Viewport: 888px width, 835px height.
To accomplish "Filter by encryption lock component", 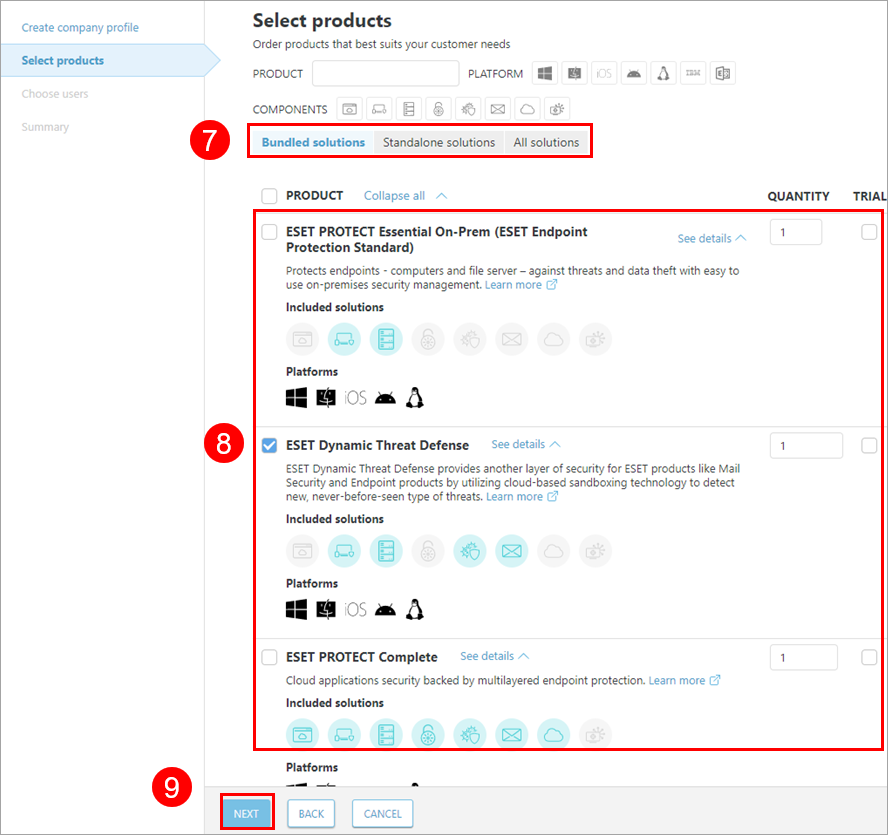I will (438, 109).
